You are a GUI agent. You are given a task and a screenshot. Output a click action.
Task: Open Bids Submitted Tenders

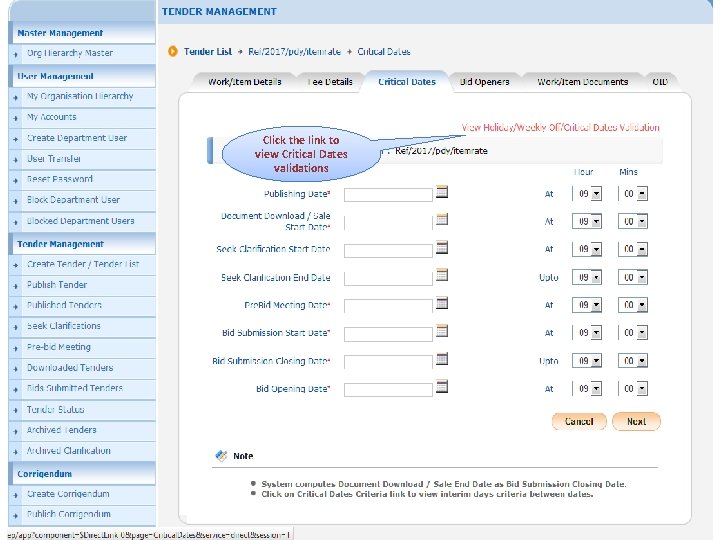[x=74, y=388]
